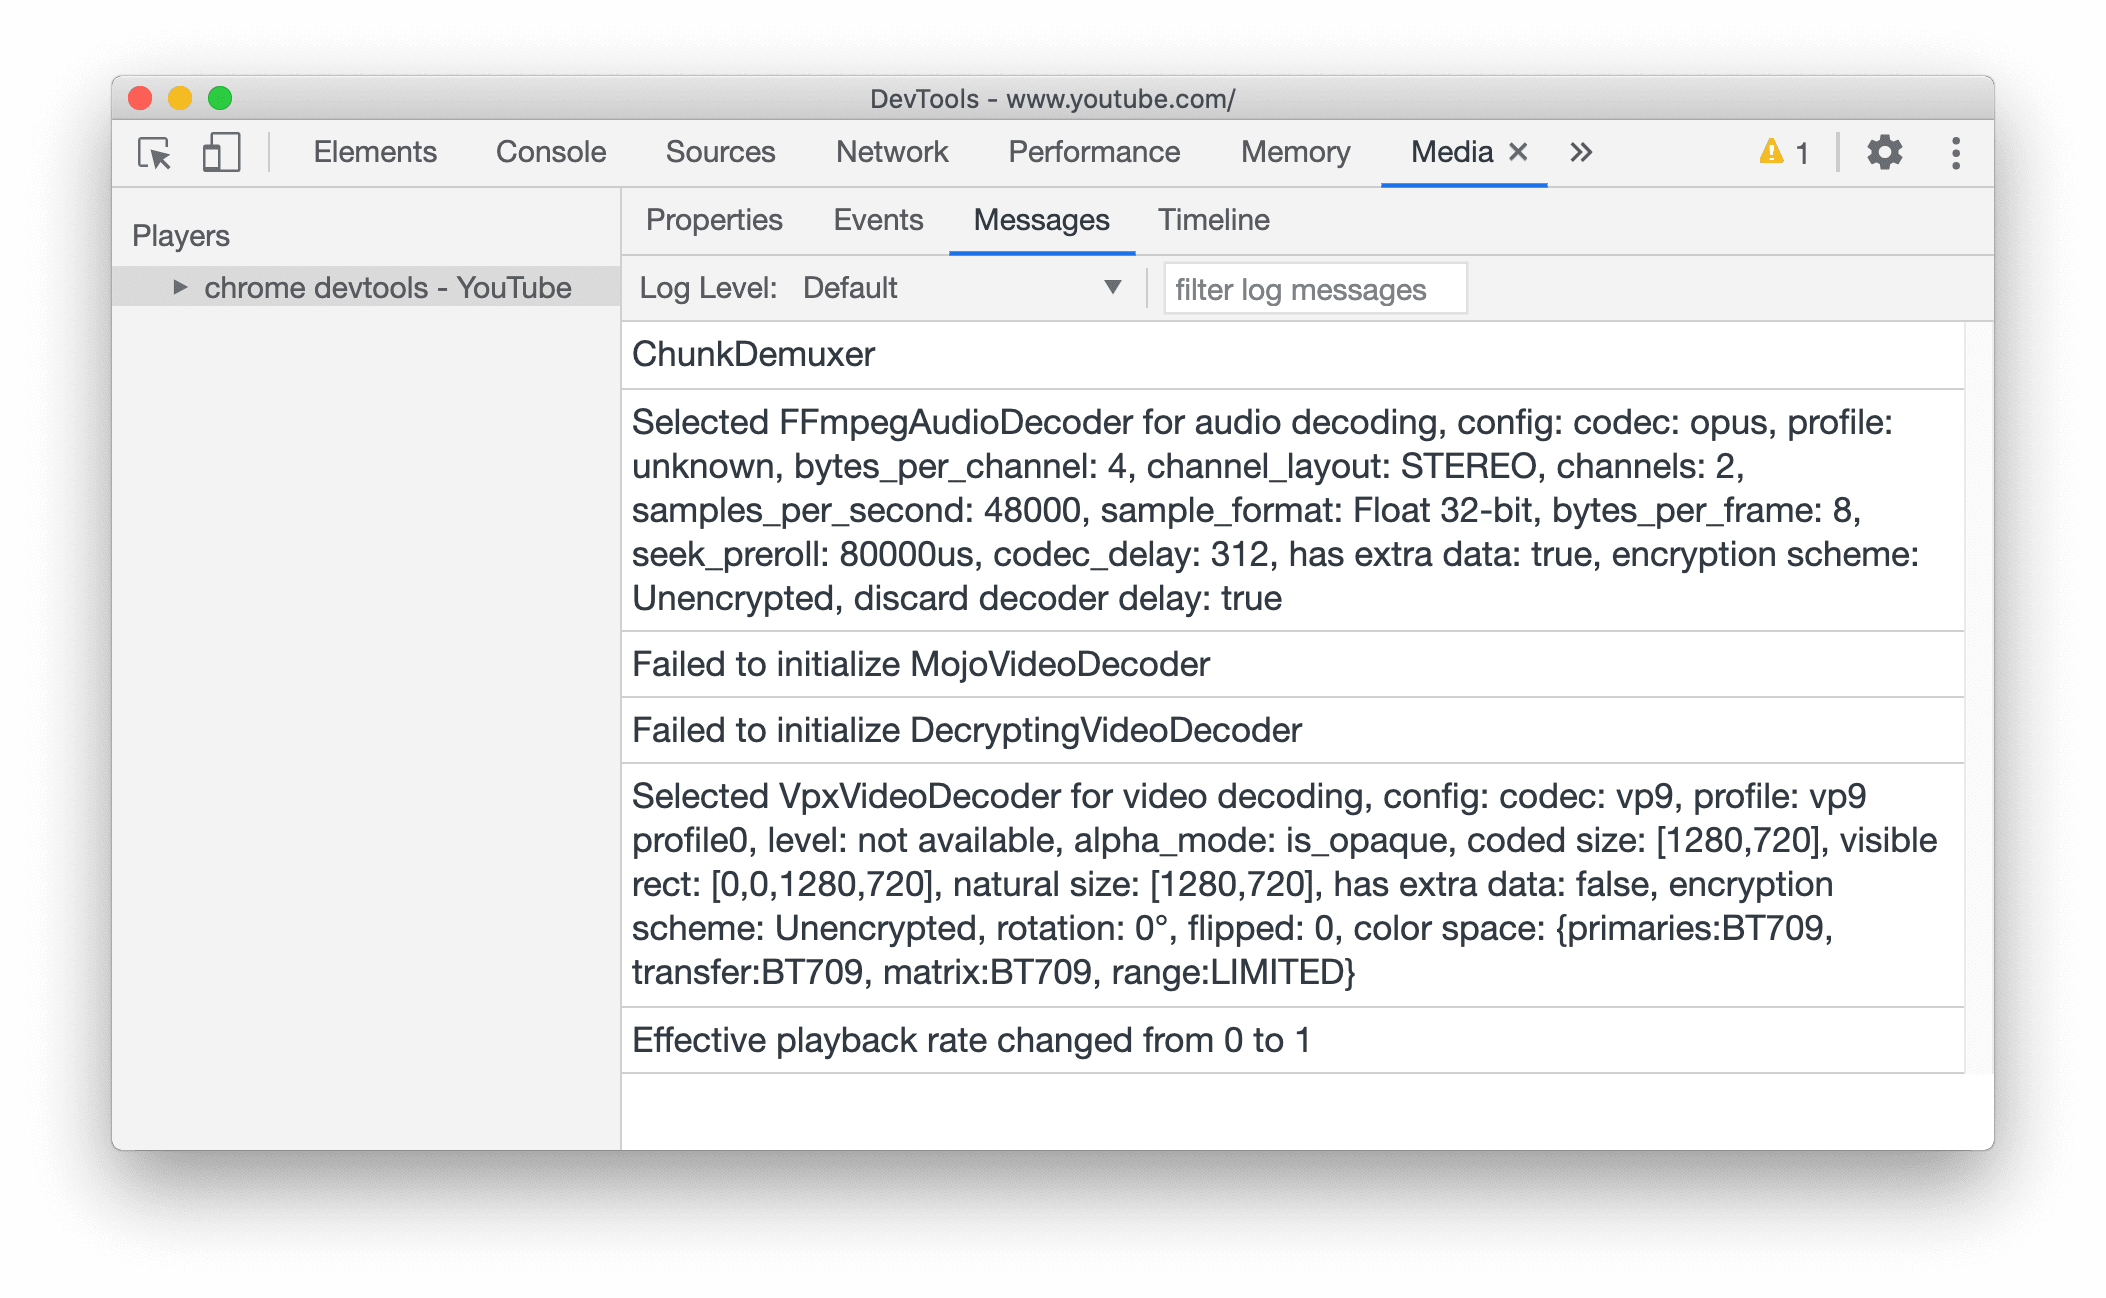This screenshot has height=1298, width=2106.
Task: Switch to the Properties tab
Action: point(713,218)
